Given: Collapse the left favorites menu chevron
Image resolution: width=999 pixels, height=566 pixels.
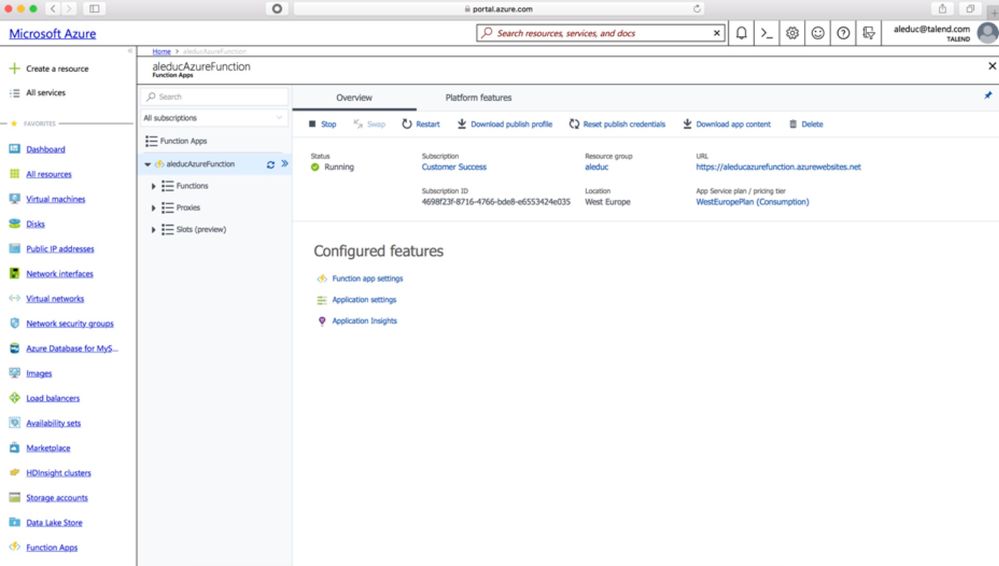Looking at the screenshot, I should coord(130,51).
